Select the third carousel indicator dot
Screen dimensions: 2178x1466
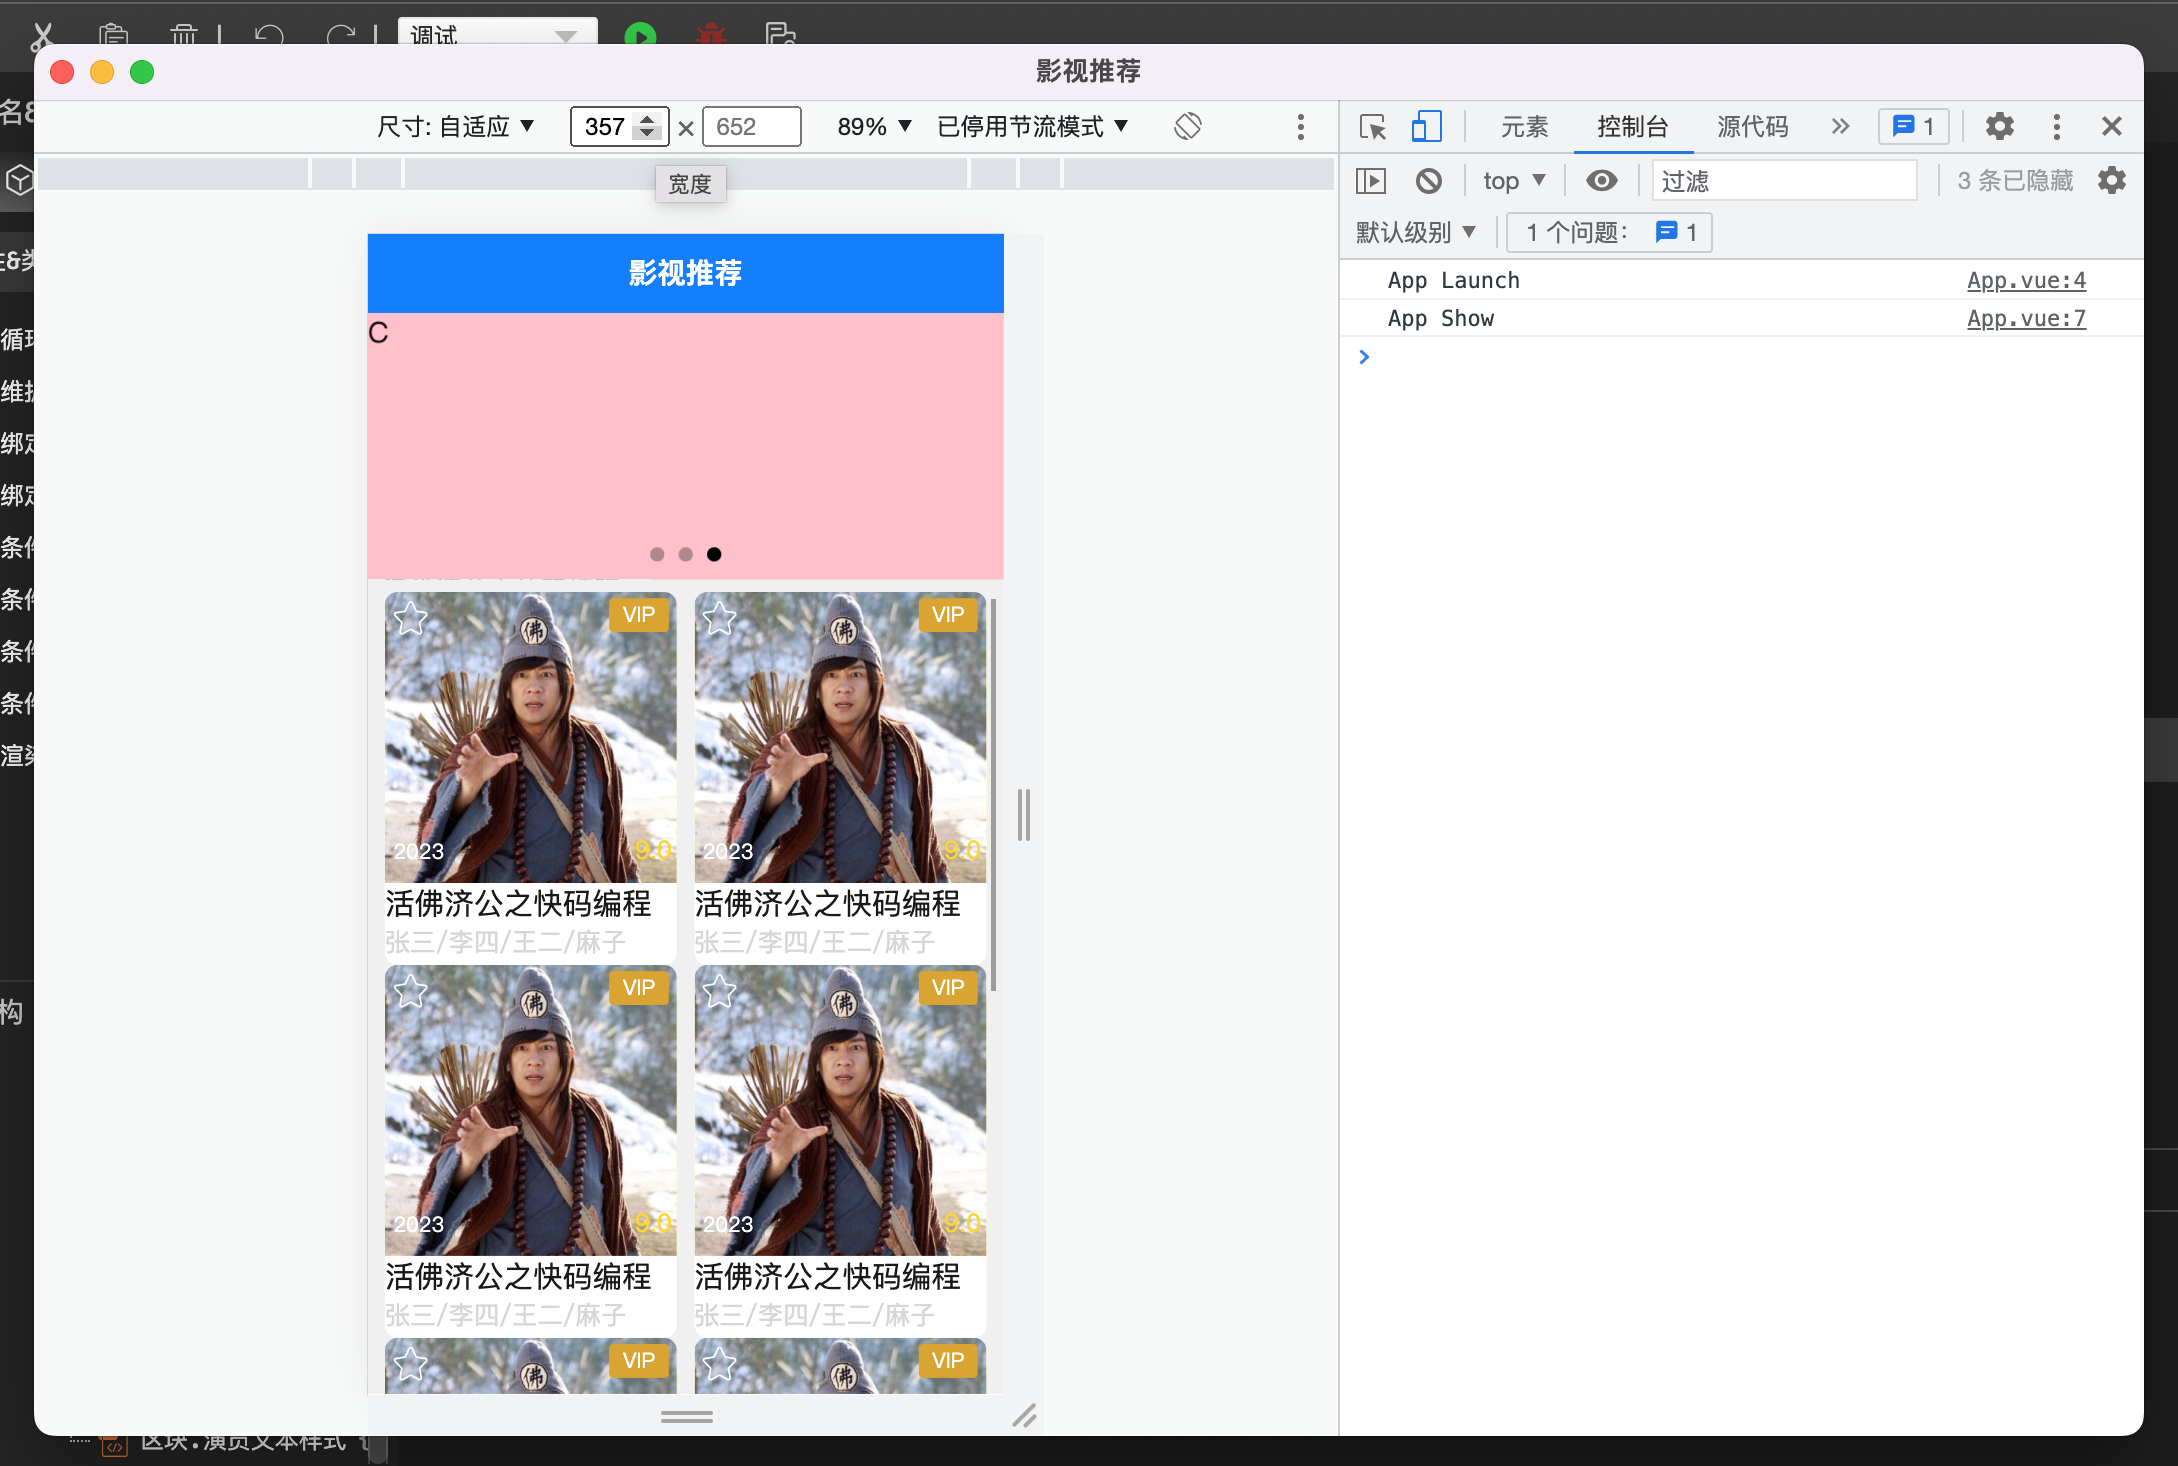[x=714, y=554]
